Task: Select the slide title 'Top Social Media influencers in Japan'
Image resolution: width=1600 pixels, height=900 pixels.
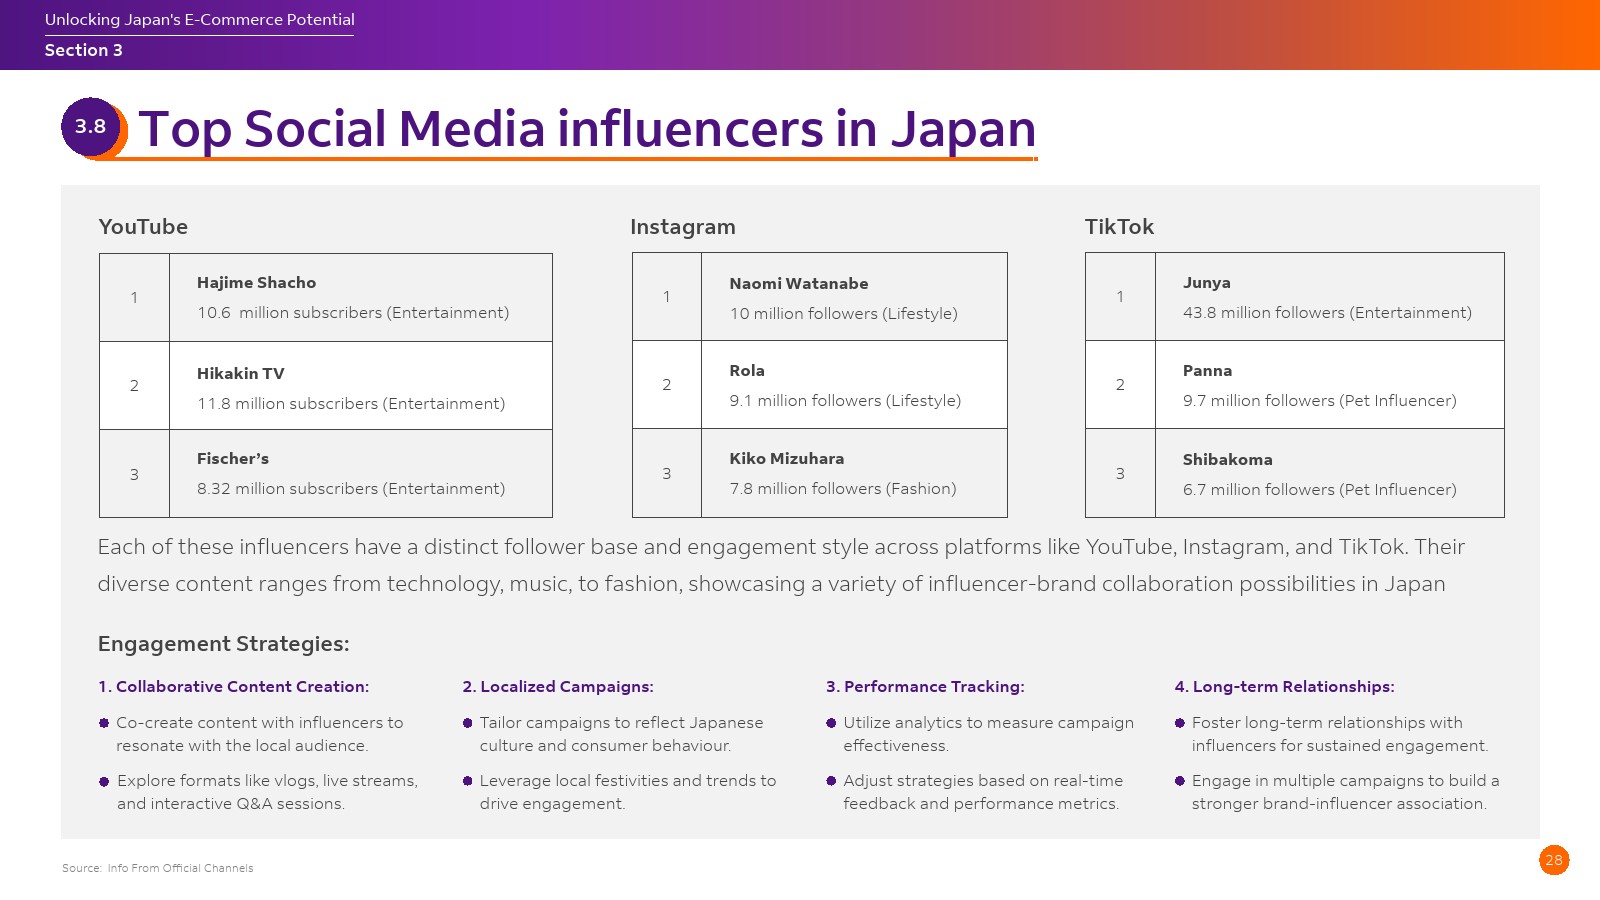Action: [x=587, y=129]
